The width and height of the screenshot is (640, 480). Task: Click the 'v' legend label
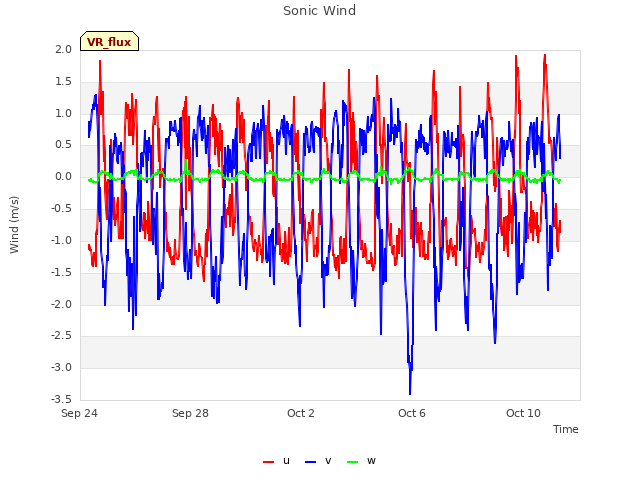point(328,460)
